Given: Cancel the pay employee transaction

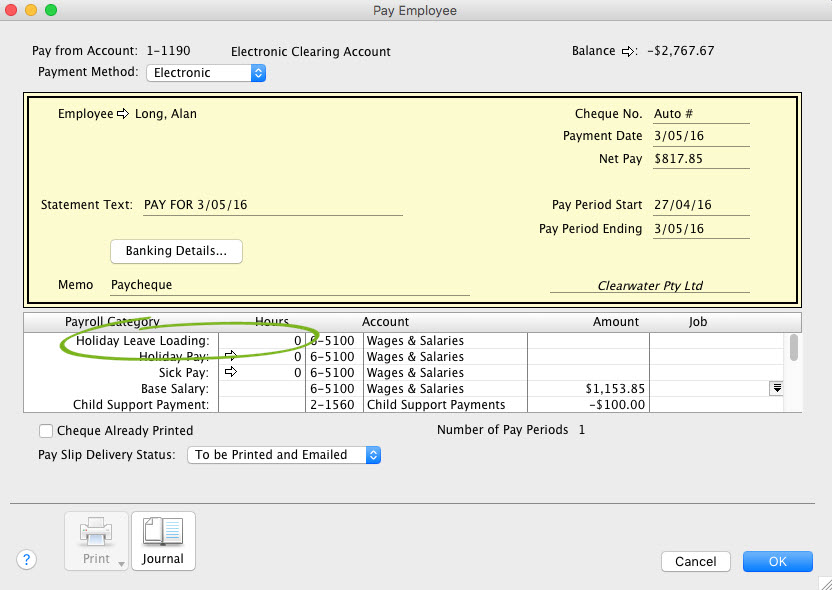Looking at the screenshot, I should [x=695, y=561].
